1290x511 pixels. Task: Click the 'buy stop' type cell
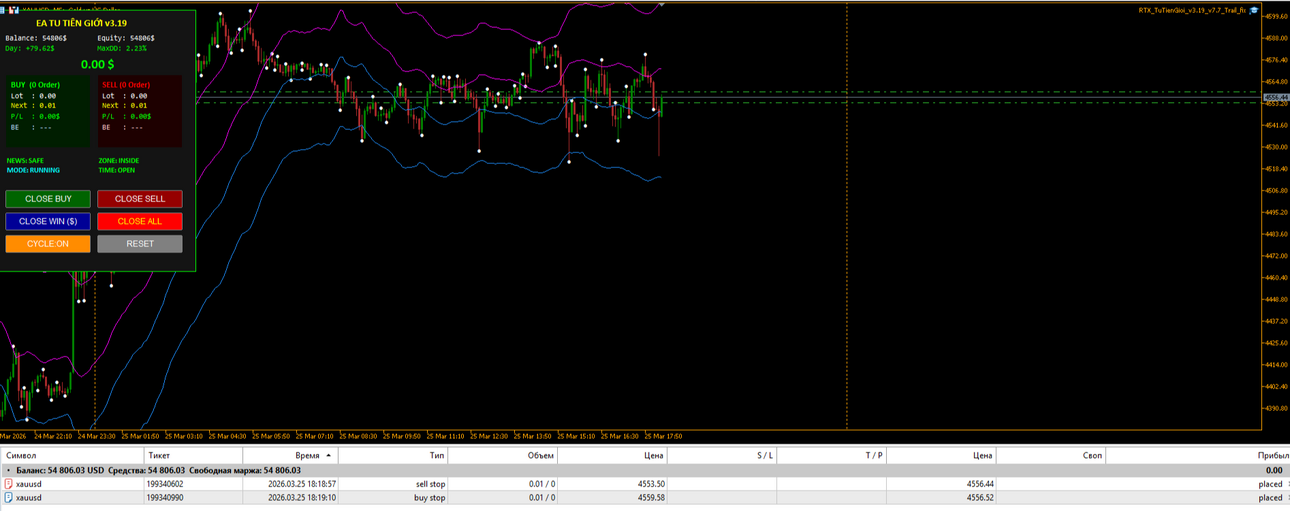431,497
